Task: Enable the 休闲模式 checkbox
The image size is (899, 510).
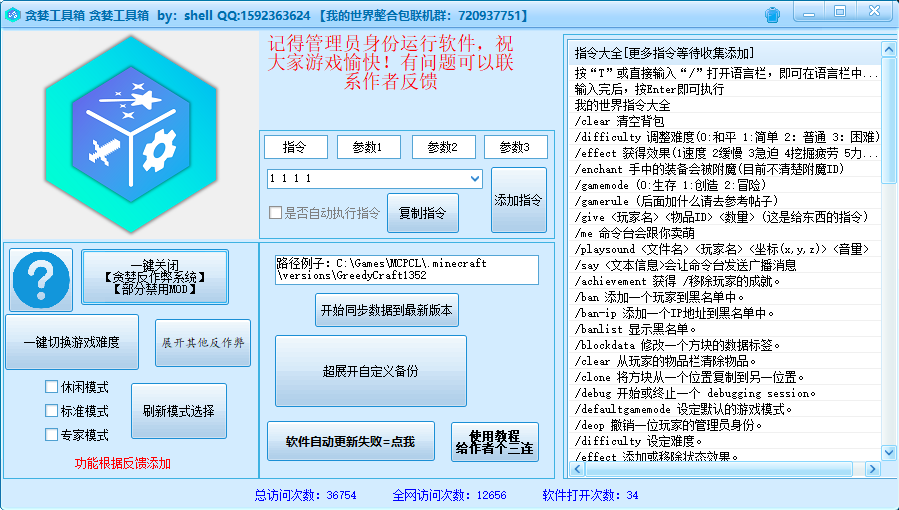Action: [x=52, y=387]
